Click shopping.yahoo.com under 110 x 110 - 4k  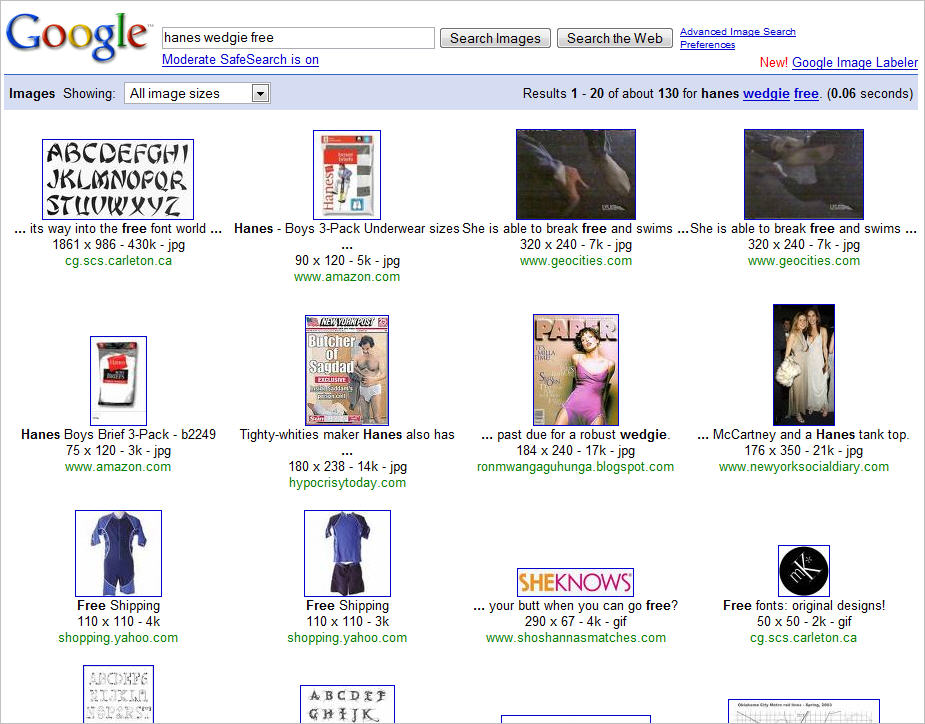pos(118,638)
